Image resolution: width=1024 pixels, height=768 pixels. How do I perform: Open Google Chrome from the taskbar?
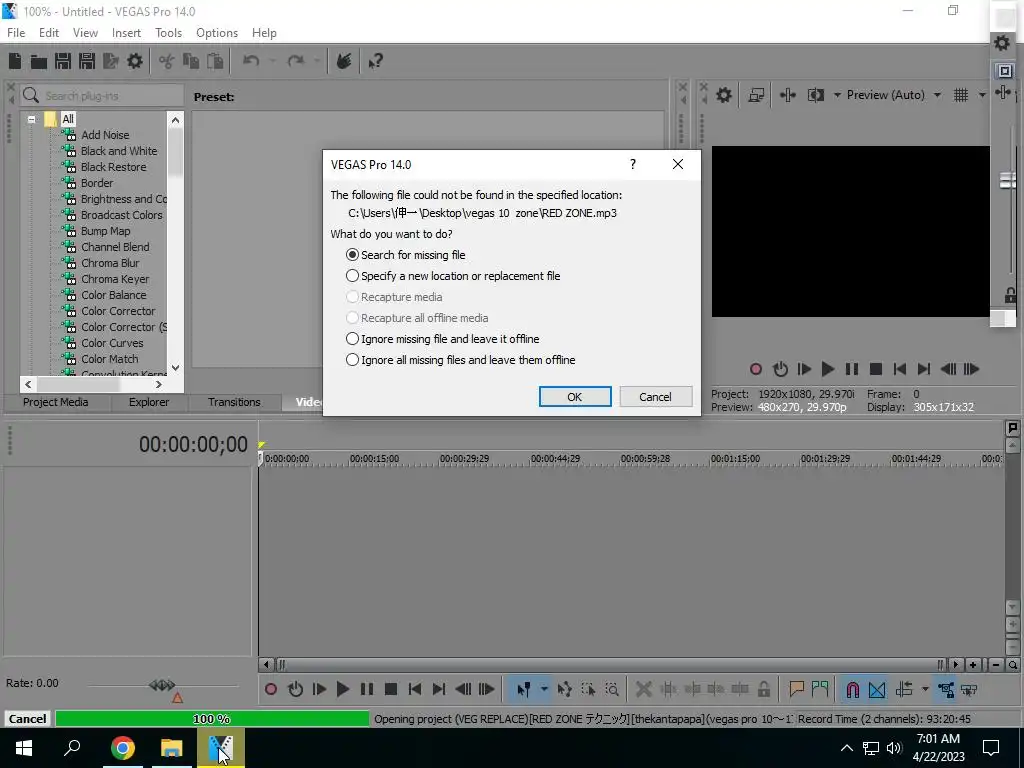[123, 748]
